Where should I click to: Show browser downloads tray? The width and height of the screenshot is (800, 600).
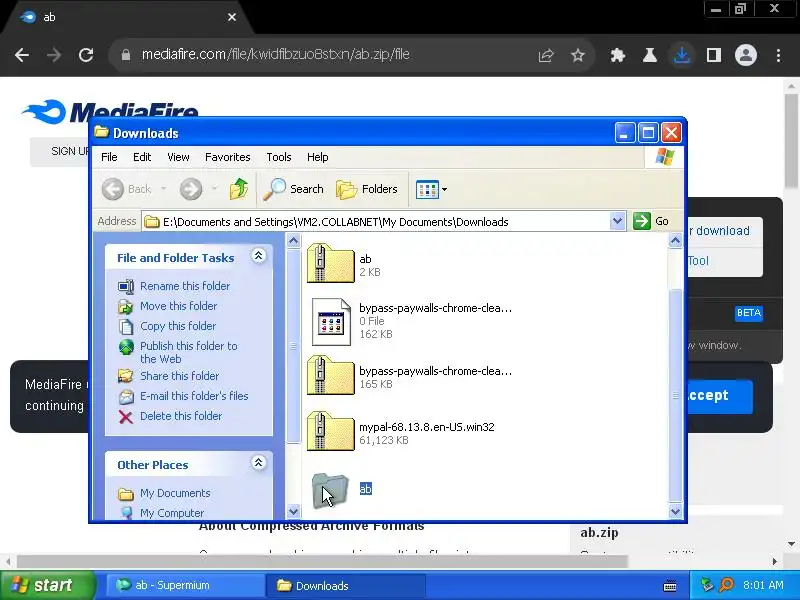click(x=682, y=55)
